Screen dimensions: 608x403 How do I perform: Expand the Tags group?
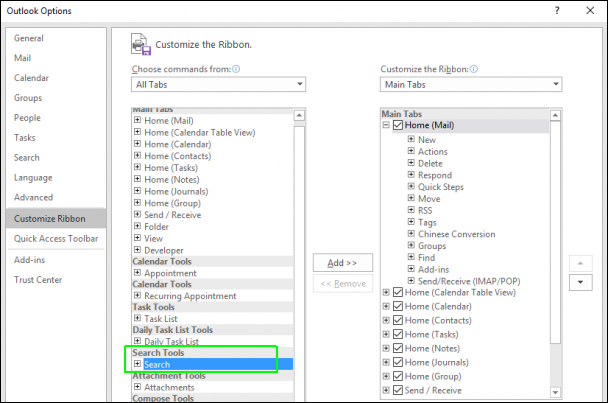coord(411,221)
